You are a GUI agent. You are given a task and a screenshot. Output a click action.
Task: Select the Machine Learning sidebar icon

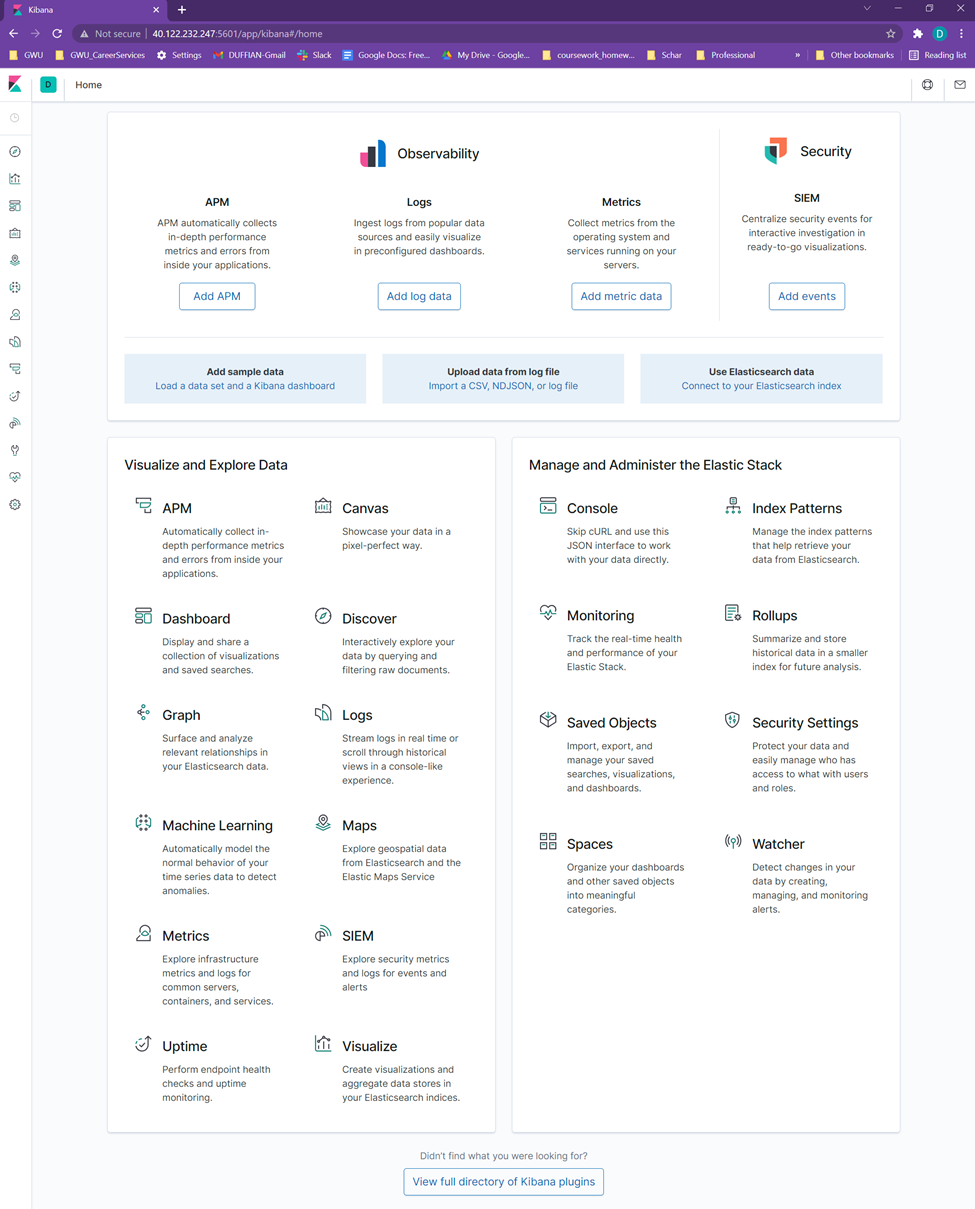click(x=14, y=287)
